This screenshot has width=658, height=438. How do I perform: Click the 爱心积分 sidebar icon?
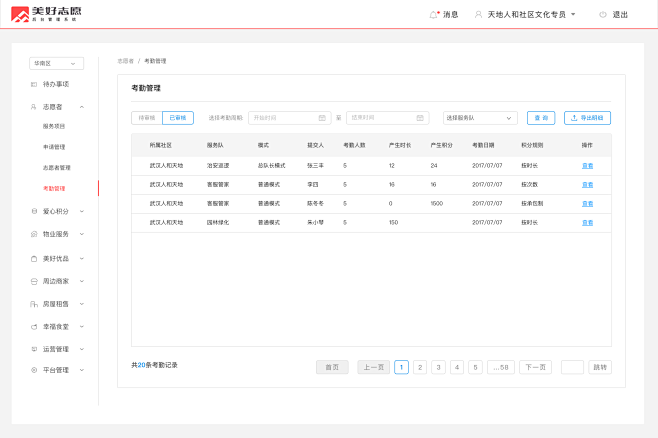coord(34,211)
